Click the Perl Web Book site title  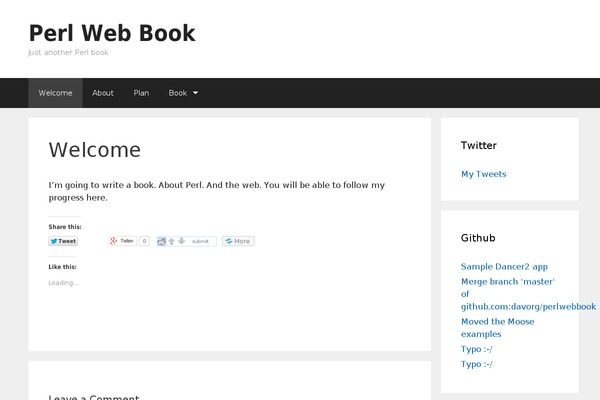point(112,33)
